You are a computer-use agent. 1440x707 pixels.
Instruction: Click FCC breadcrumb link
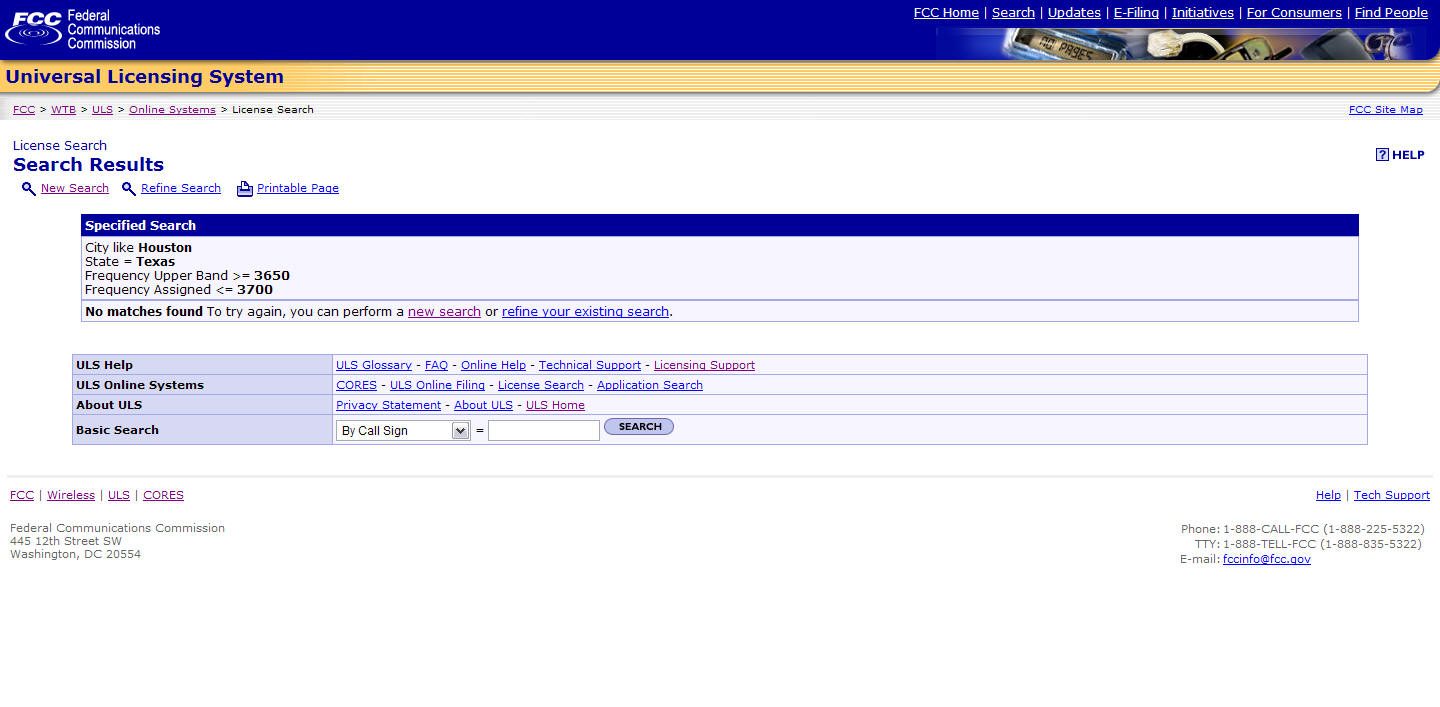click(x=24, y=110)
